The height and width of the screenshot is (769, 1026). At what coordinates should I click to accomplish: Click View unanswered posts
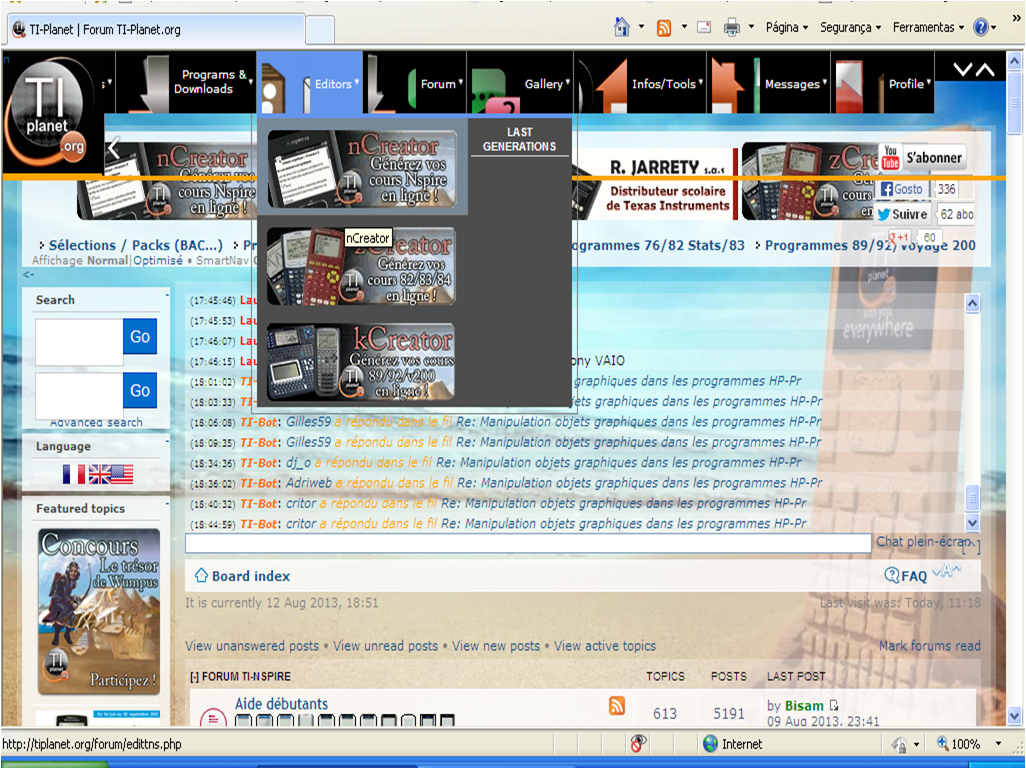coord(252,646)
